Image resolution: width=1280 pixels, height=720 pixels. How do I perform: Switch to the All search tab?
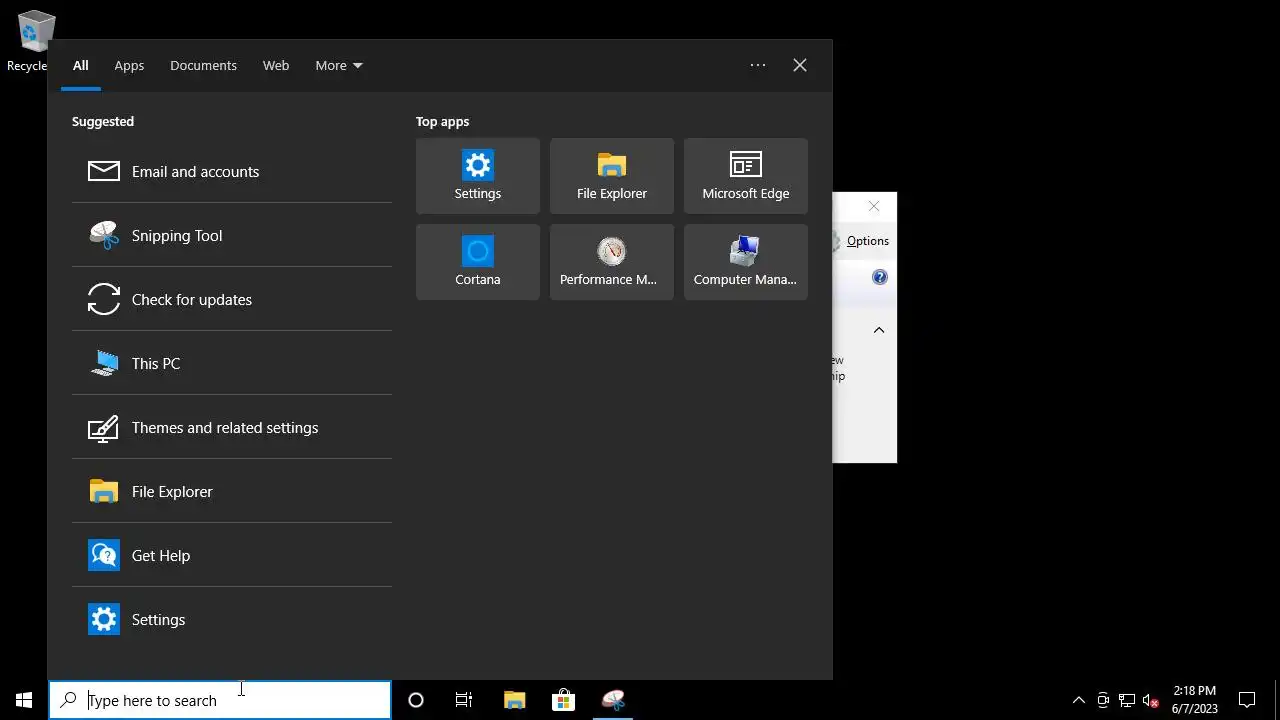click(81, 65)
